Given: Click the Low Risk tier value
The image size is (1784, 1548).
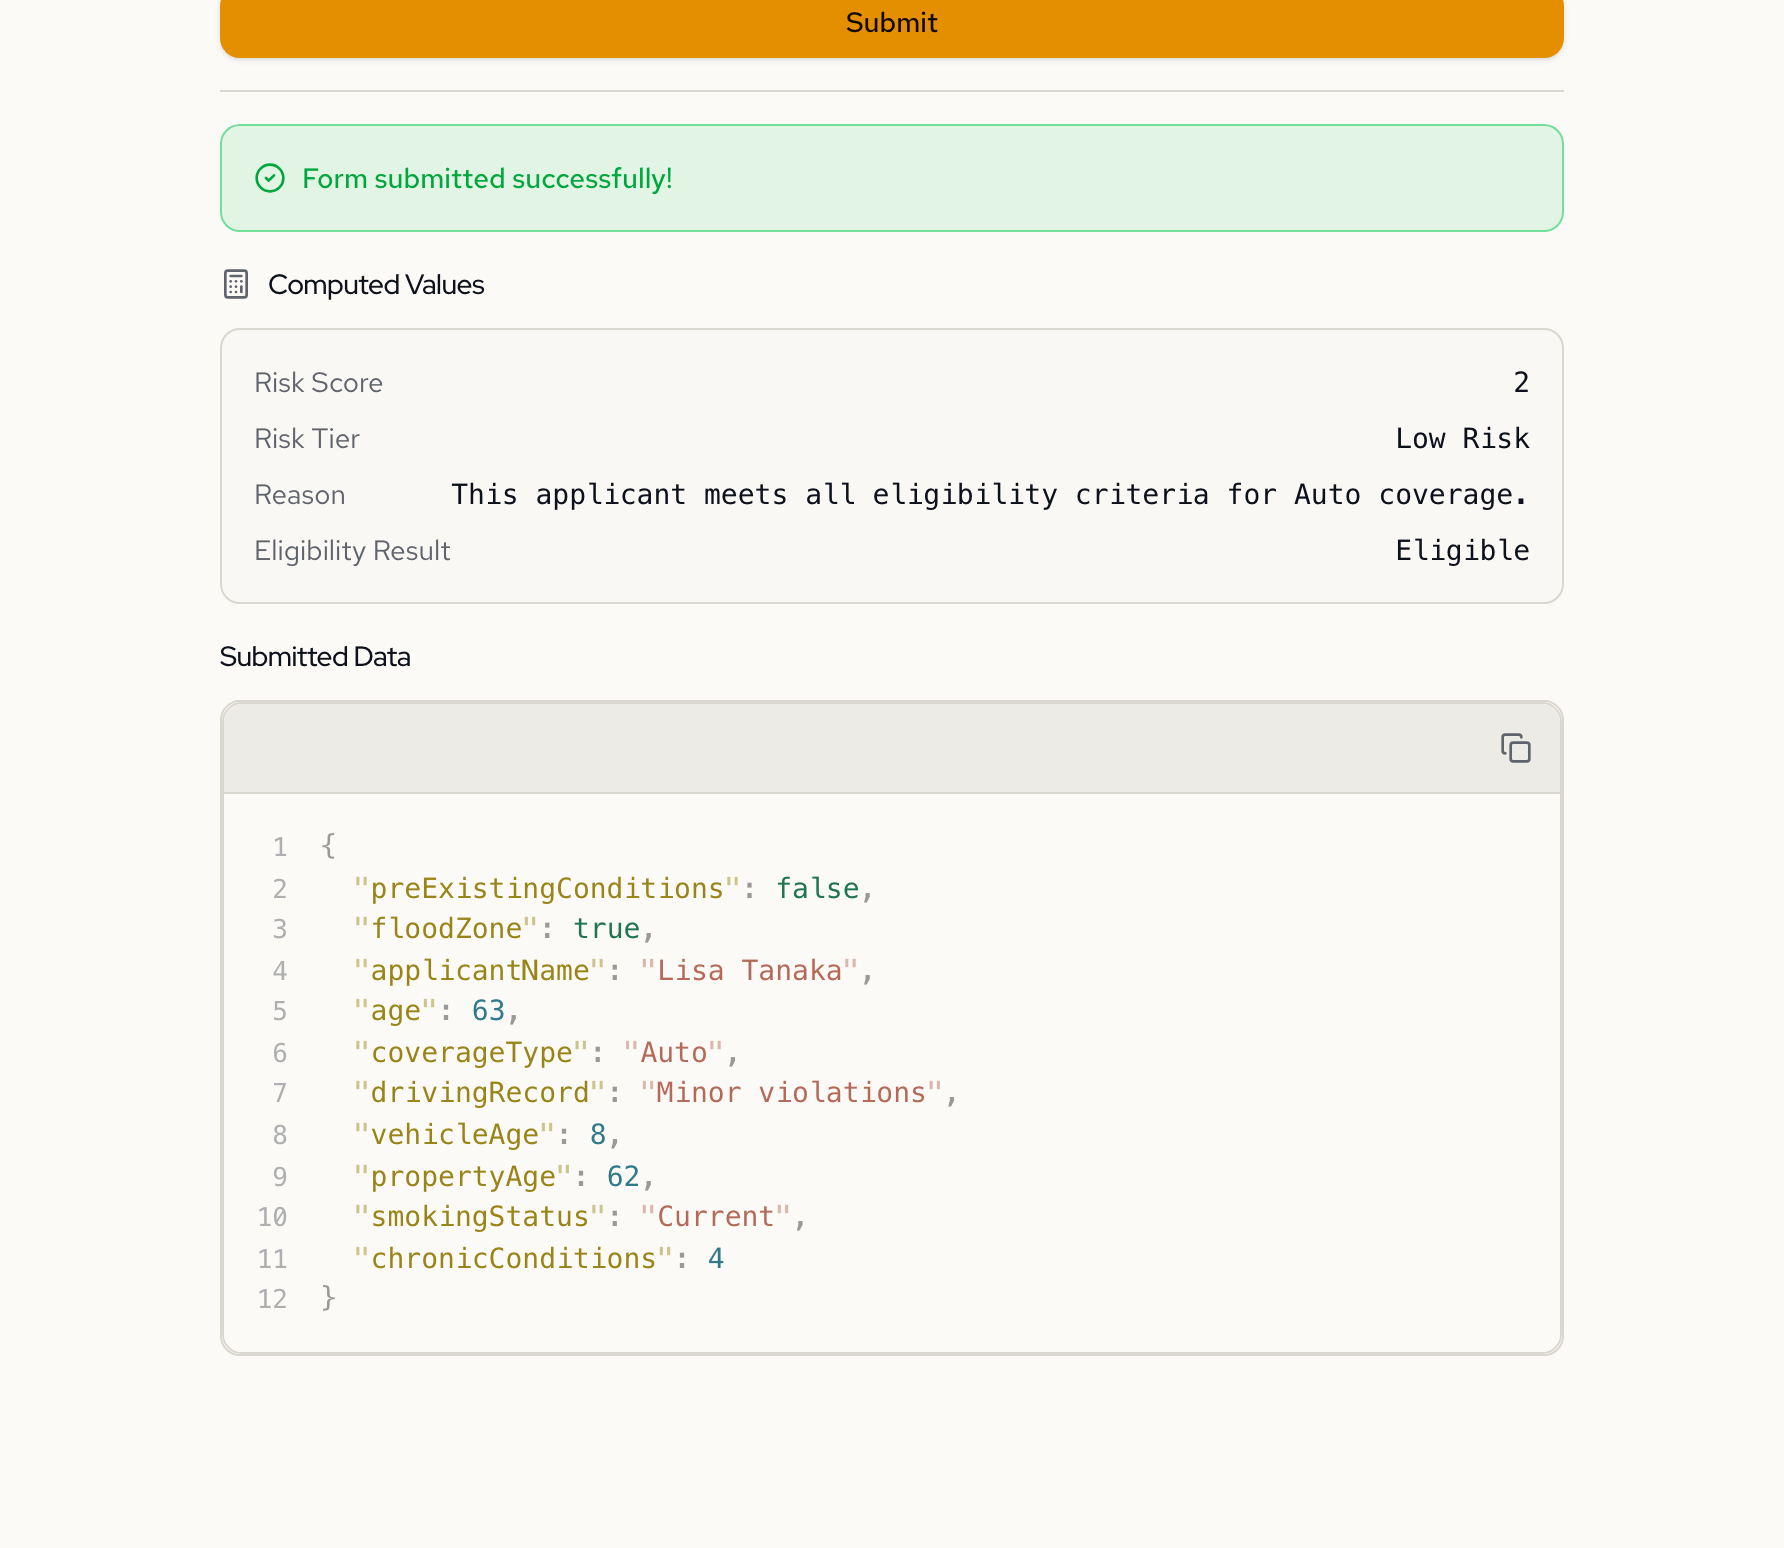Looking at the screenshot, I should [1461, 439].
